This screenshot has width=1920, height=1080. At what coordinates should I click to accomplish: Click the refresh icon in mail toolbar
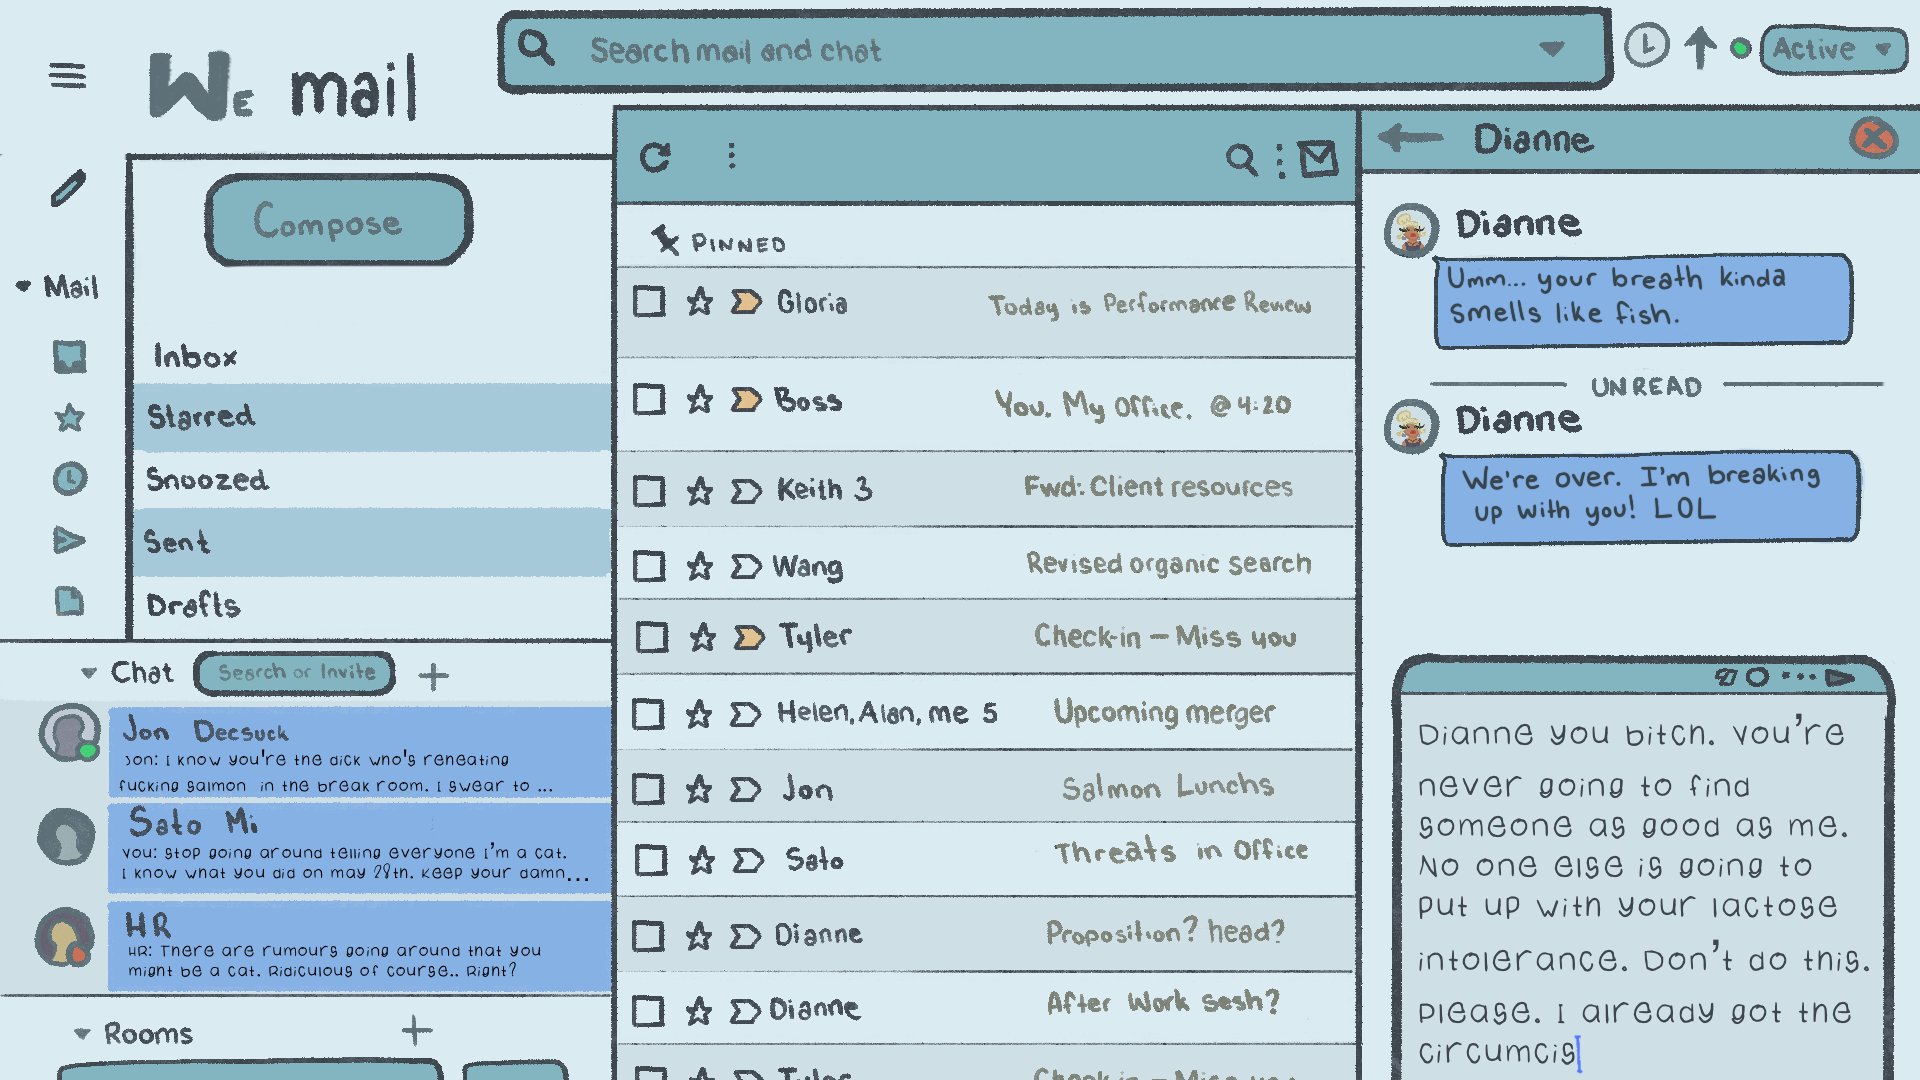[x=655, y=157]
